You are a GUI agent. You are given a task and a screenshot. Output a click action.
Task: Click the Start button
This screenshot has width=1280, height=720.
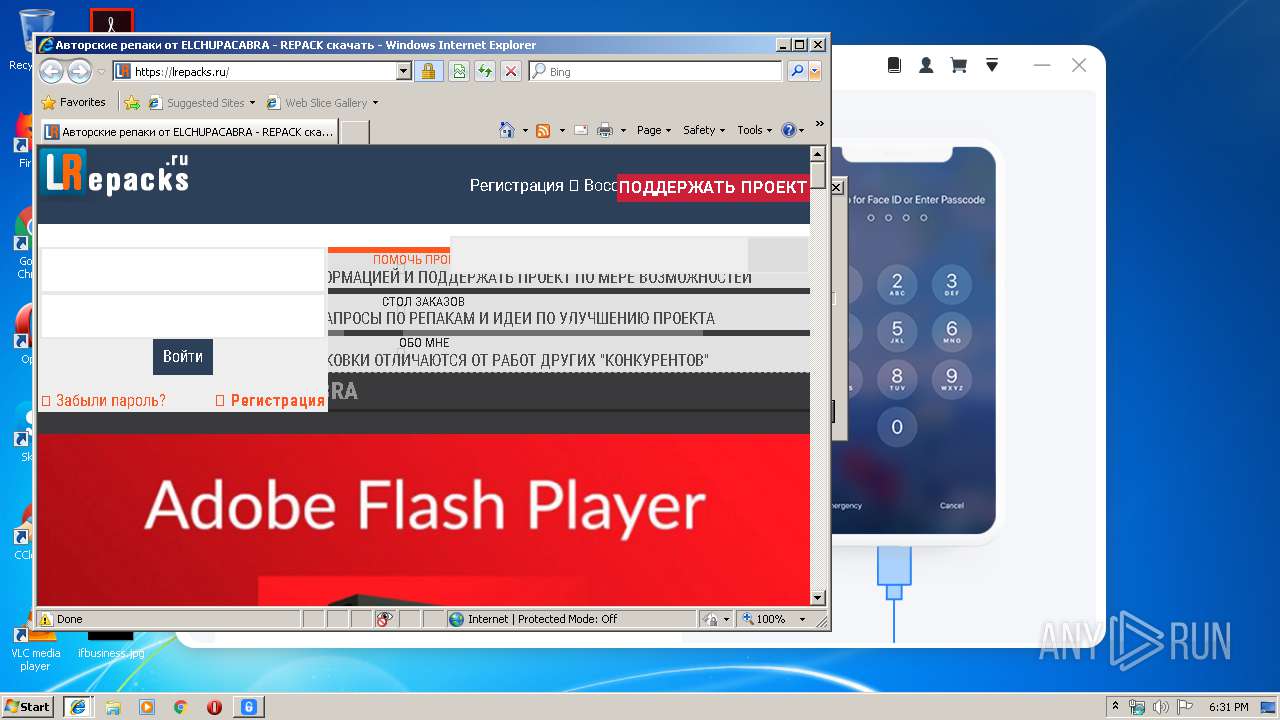[28, 706]
